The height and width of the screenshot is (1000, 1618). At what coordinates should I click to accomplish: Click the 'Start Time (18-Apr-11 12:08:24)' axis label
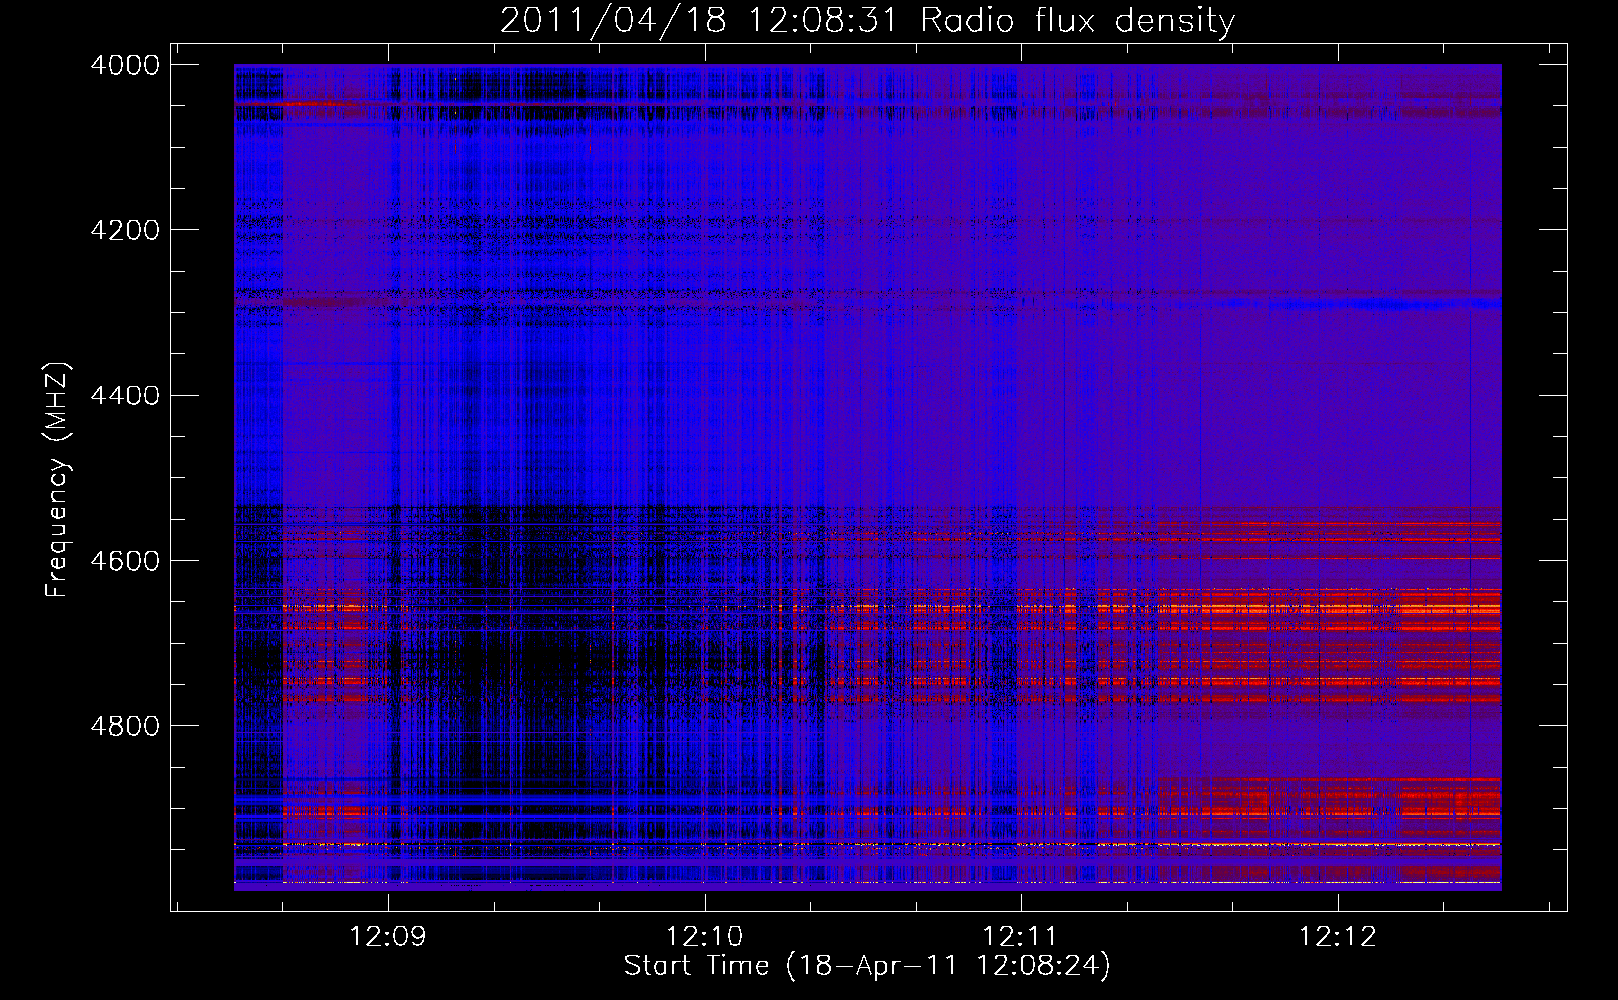coord(867,966)
